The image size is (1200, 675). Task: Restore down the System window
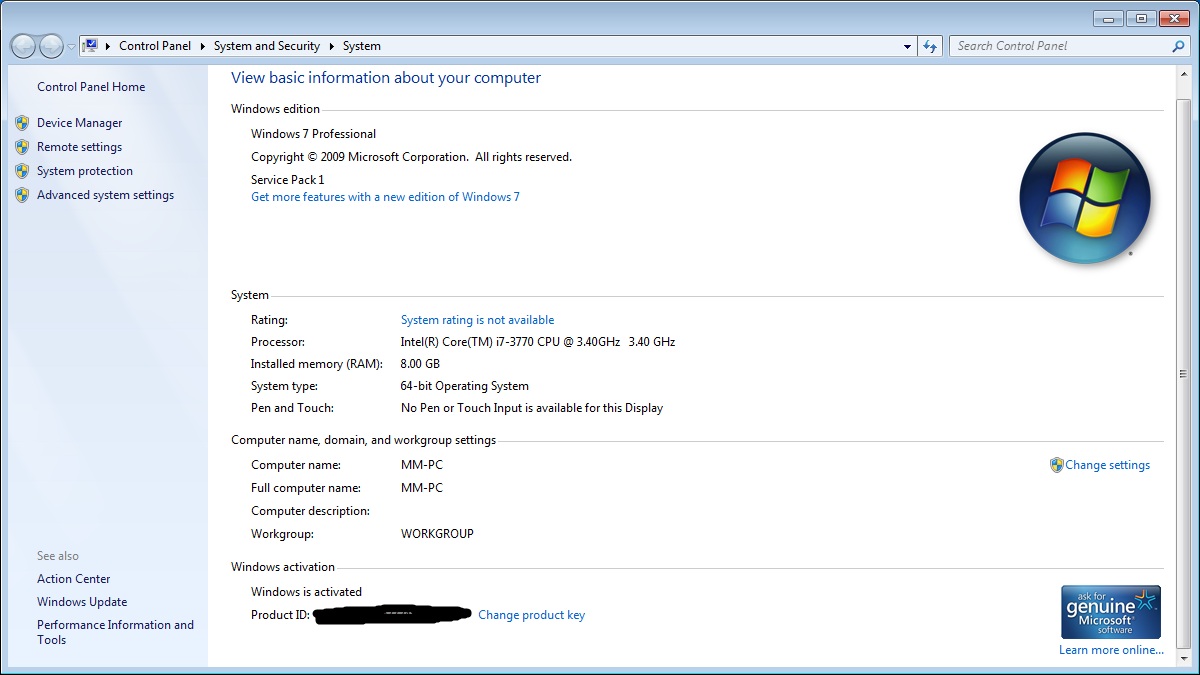click(1141, 18)
